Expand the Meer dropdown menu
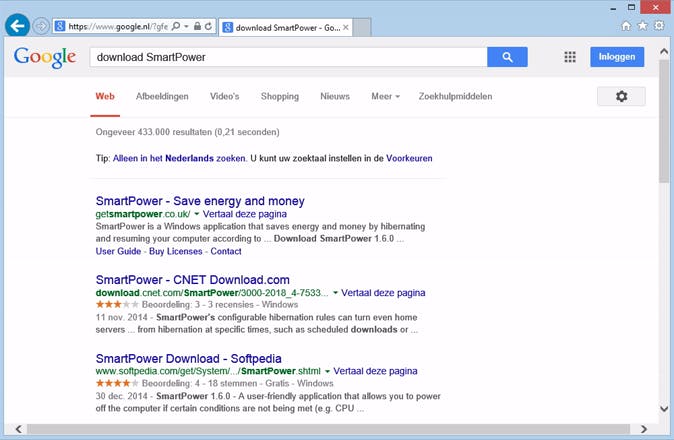 (x=386, y=96)
